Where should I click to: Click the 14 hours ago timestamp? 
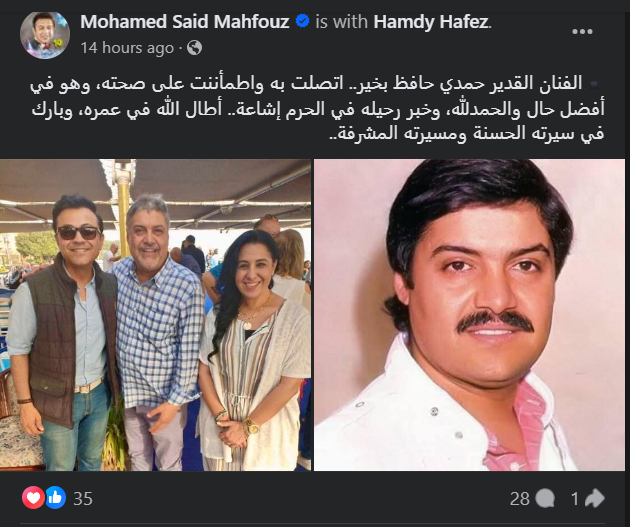tap(127, 48)
